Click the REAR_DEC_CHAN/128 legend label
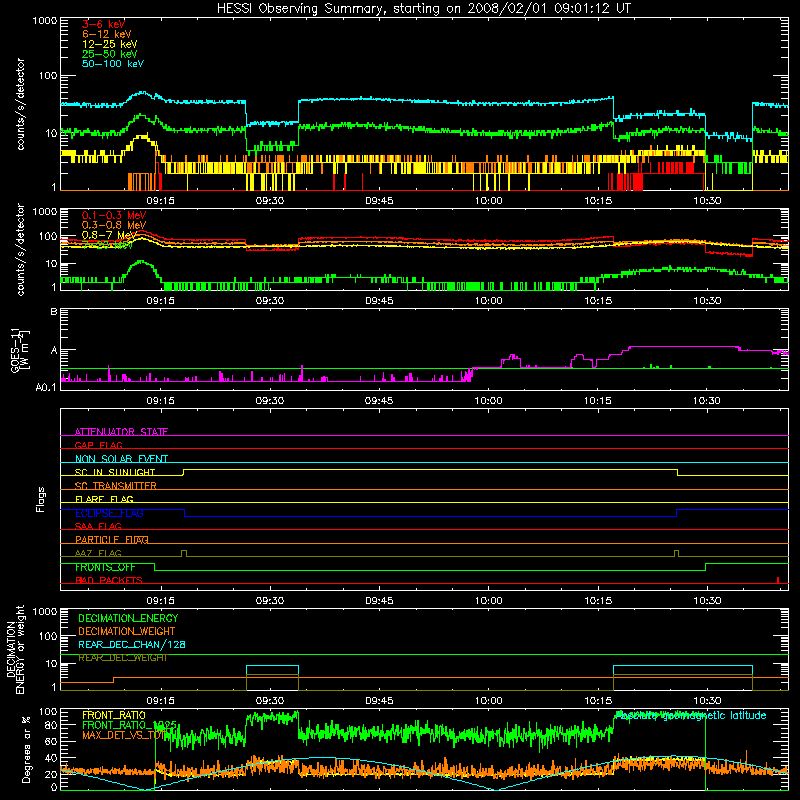Screen dimensions: 800x800 pos(132,644)
